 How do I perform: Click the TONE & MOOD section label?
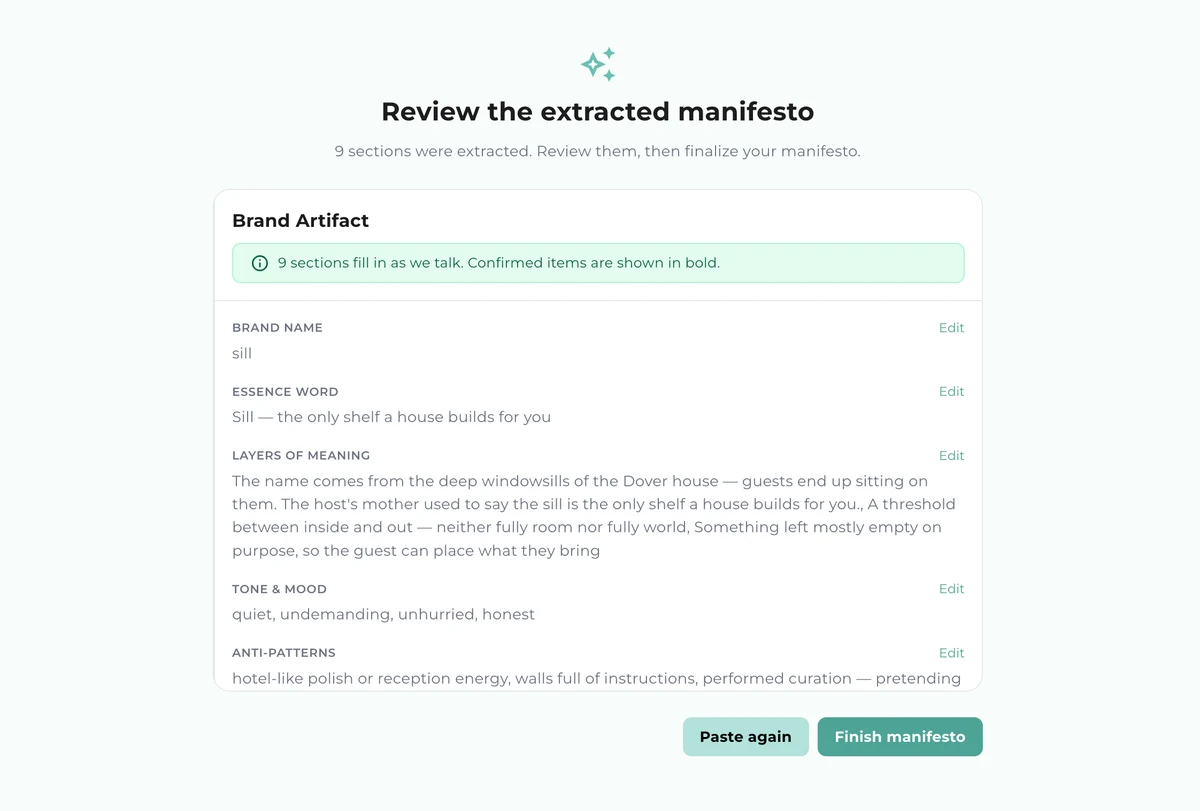279,589
